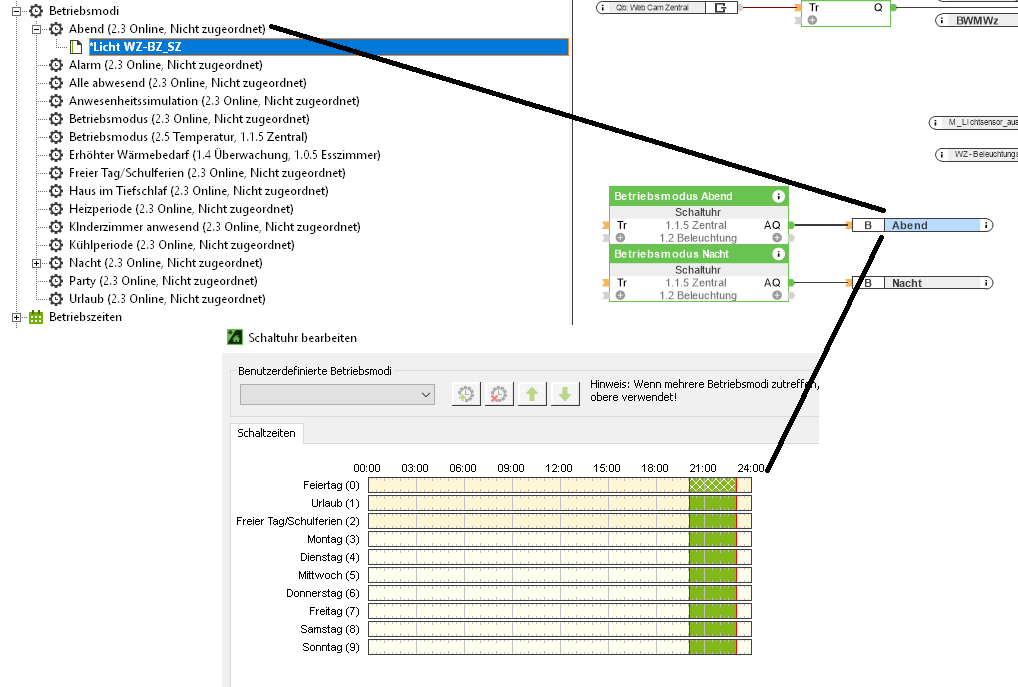This screenshot has height=687, width=1018.
Task: Click info icon of M_Lichtsensor_aus element
Action: (936, 123)
